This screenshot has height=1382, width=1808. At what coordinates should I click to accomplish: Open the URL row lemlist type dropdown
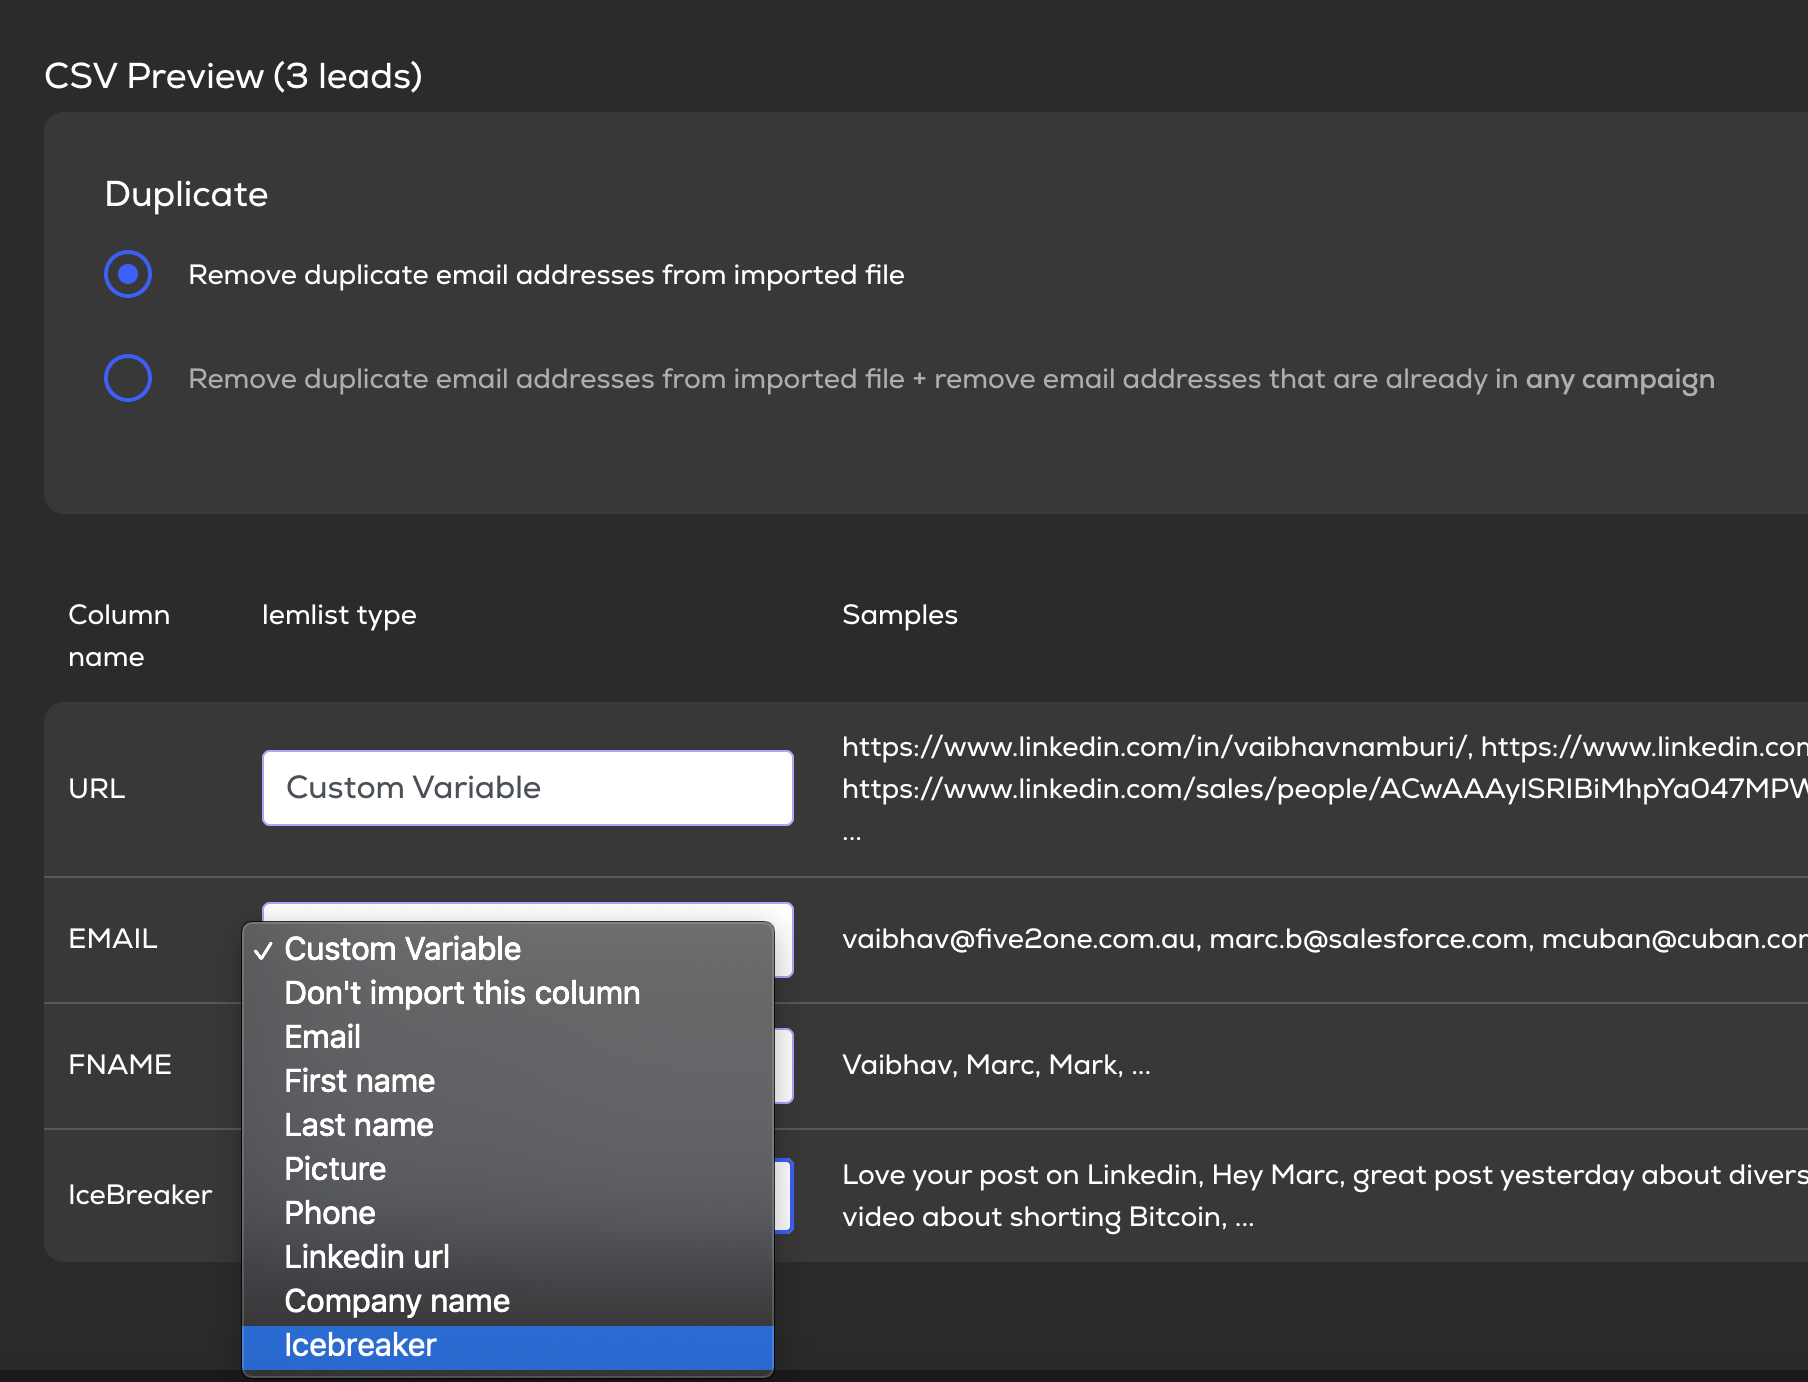coord(527,788)
